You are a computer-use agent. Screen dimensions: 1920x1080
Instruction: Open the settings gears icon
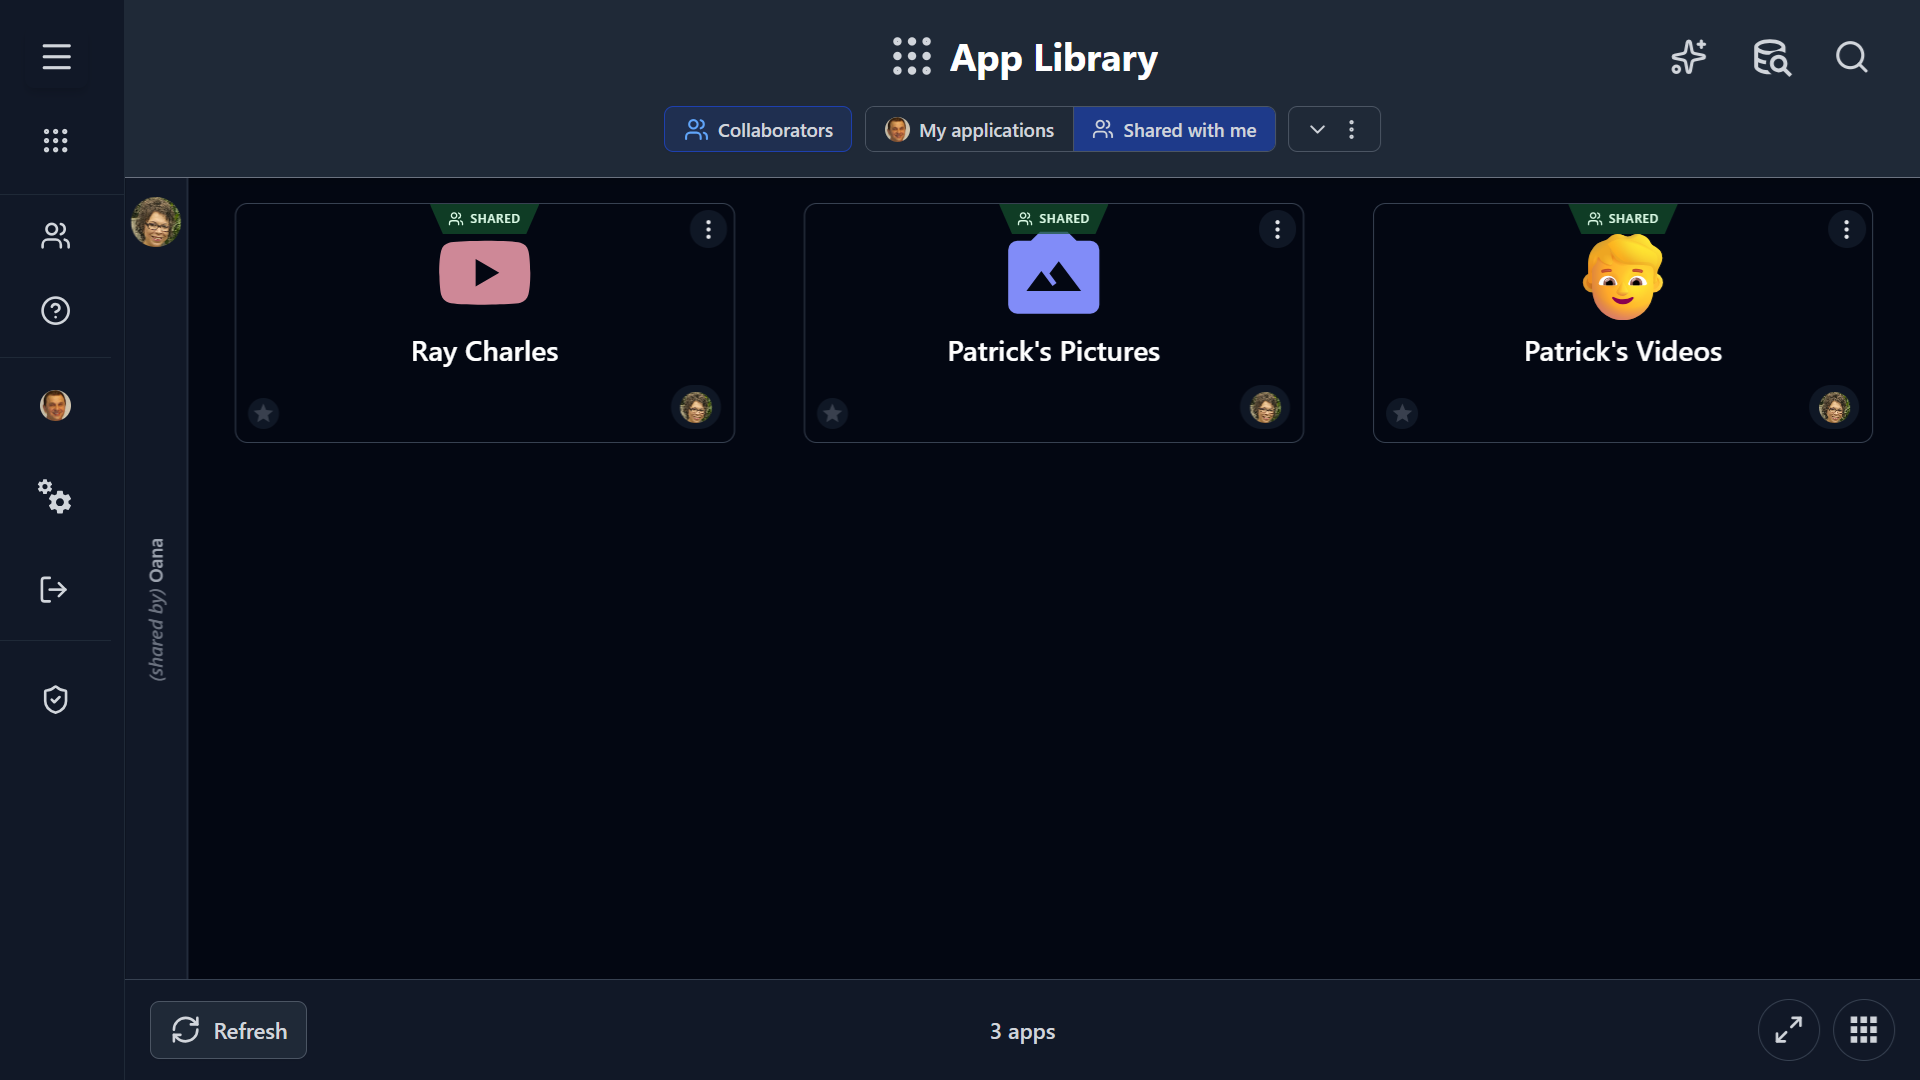(55, 497)
